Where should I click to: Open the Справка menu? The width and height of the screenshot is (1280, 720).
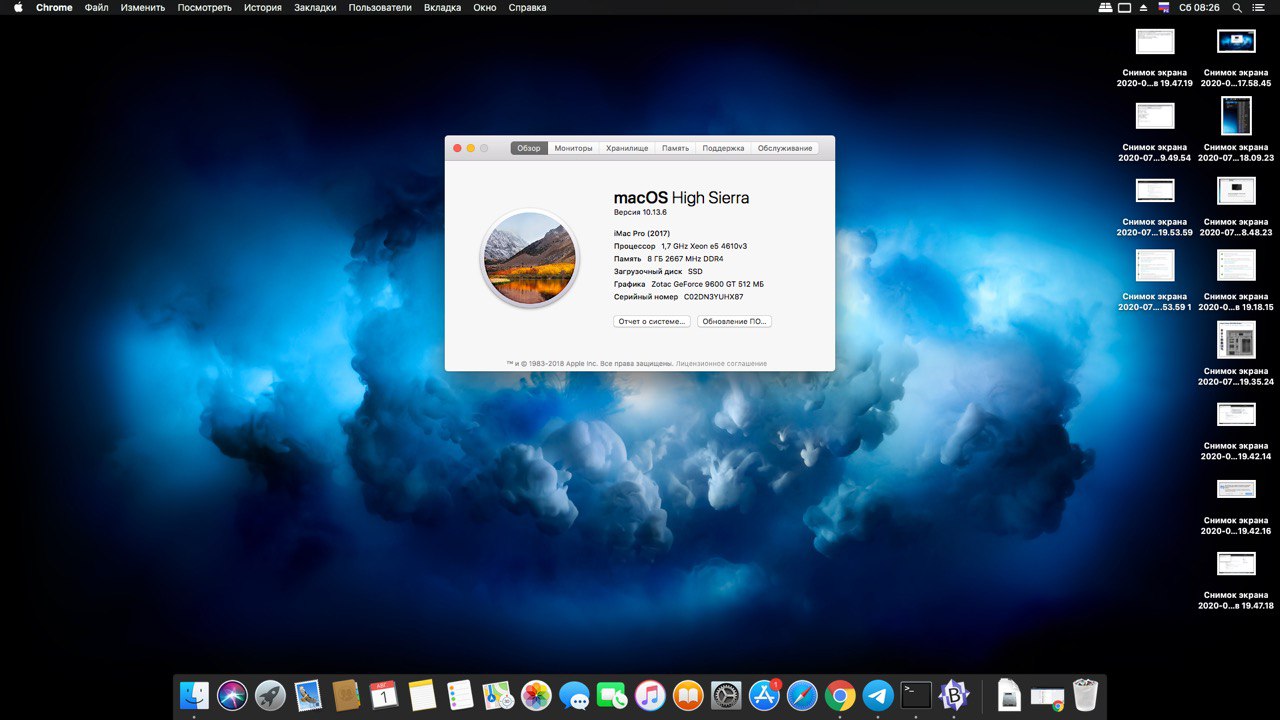(528, 7)
